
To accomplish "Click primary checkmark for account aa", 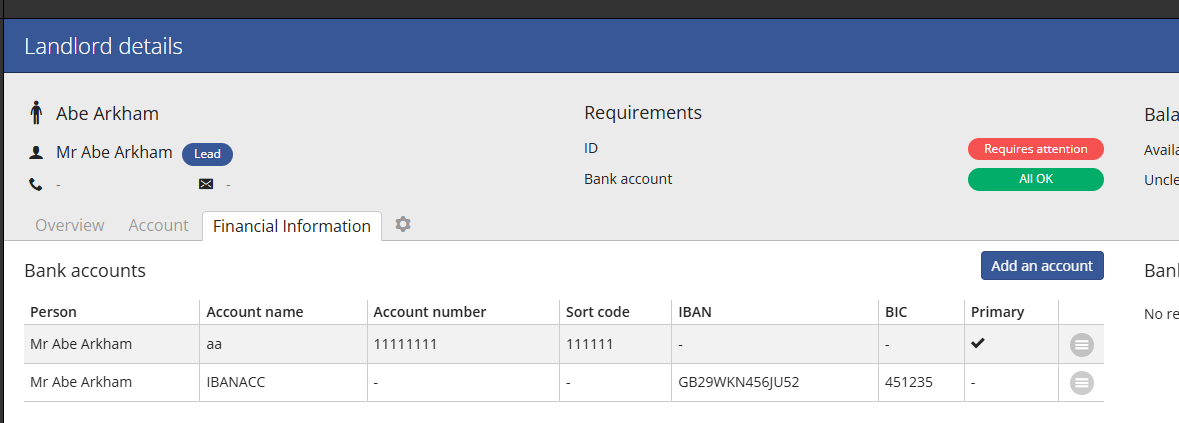I will (x=978, y=344).
